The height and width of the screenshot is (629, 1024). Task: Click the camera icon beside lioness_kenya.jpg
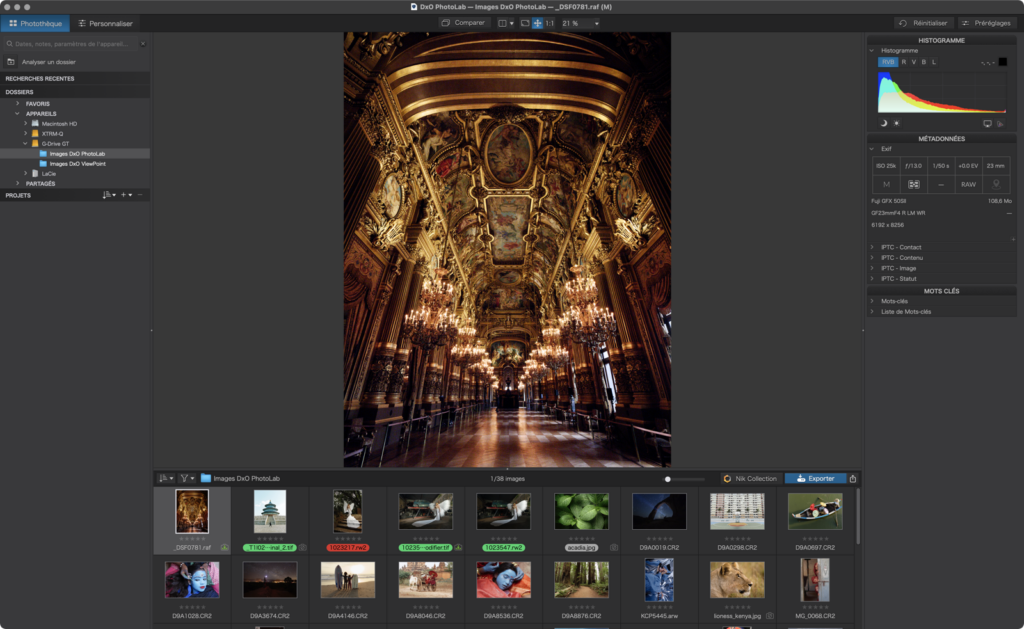770,616
